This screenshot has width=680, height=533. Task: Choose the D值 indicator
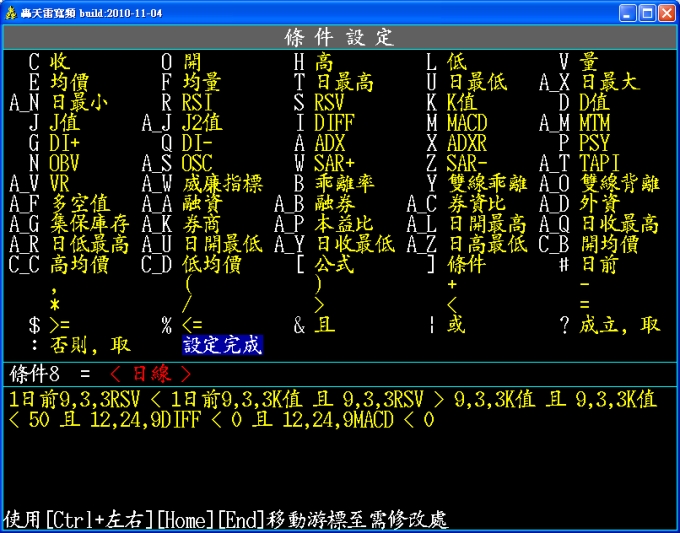tap(595, 103)
